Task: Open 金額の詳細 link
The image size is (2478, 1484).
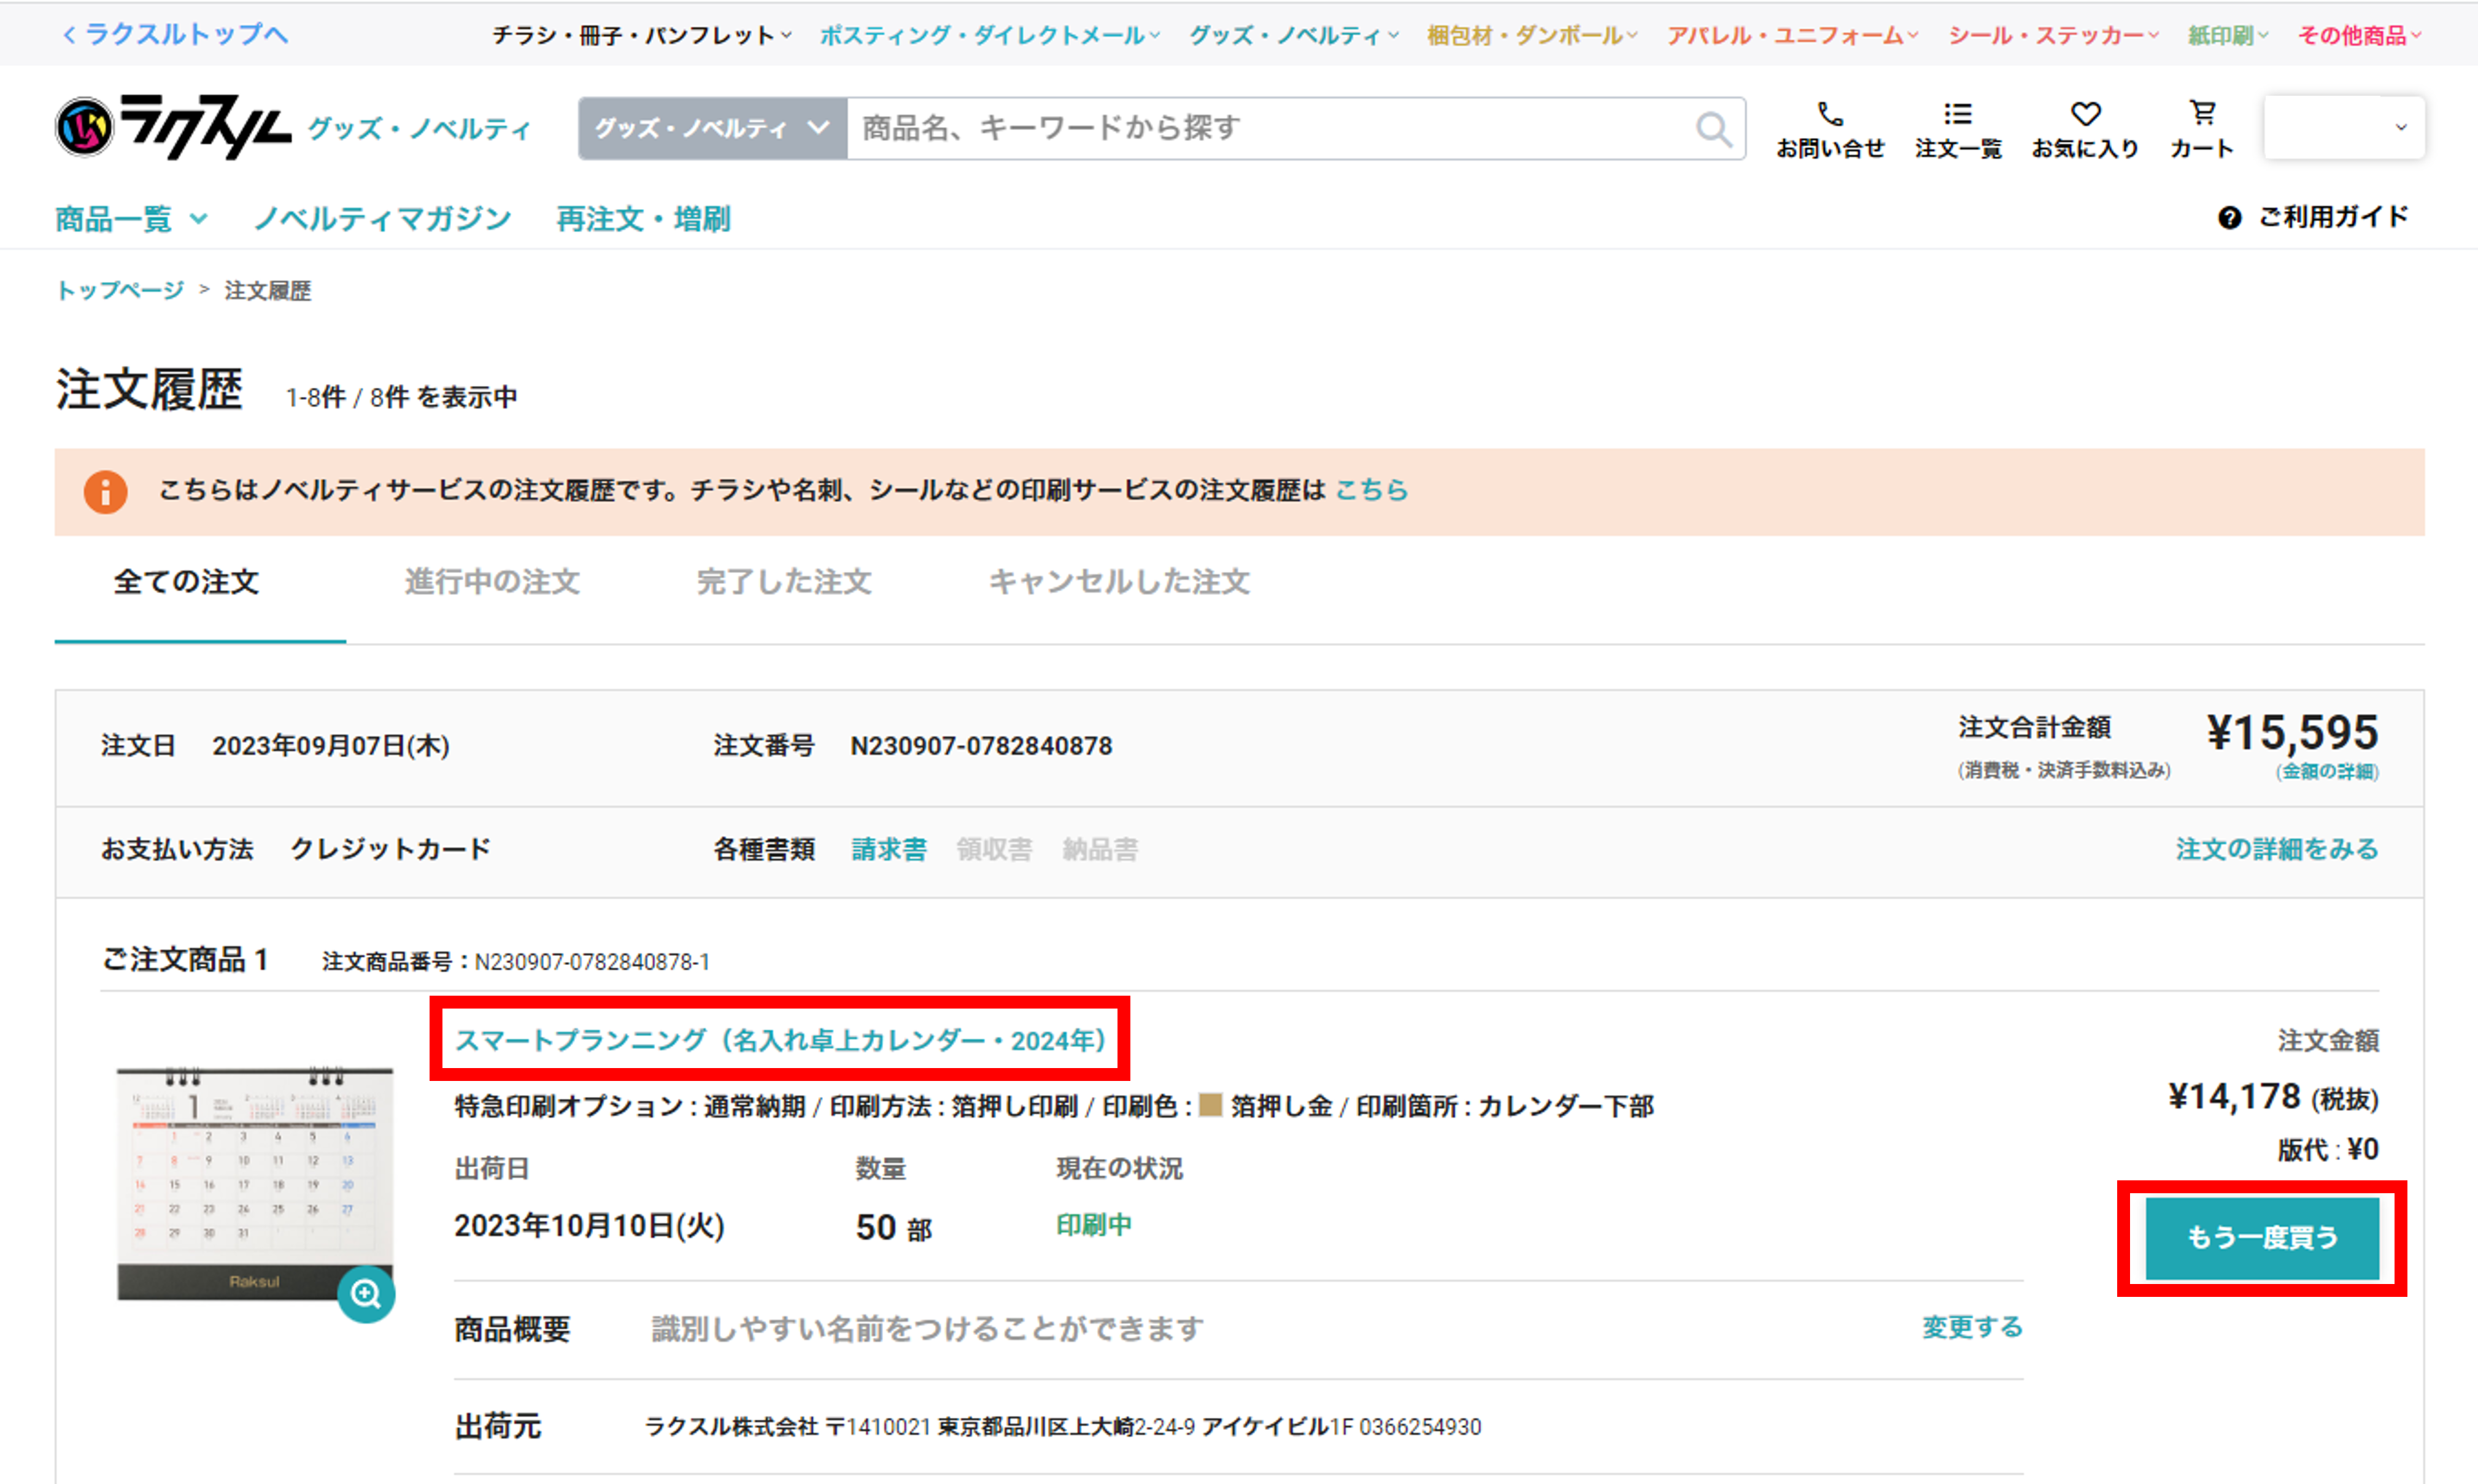Action: click(2327, 771)
